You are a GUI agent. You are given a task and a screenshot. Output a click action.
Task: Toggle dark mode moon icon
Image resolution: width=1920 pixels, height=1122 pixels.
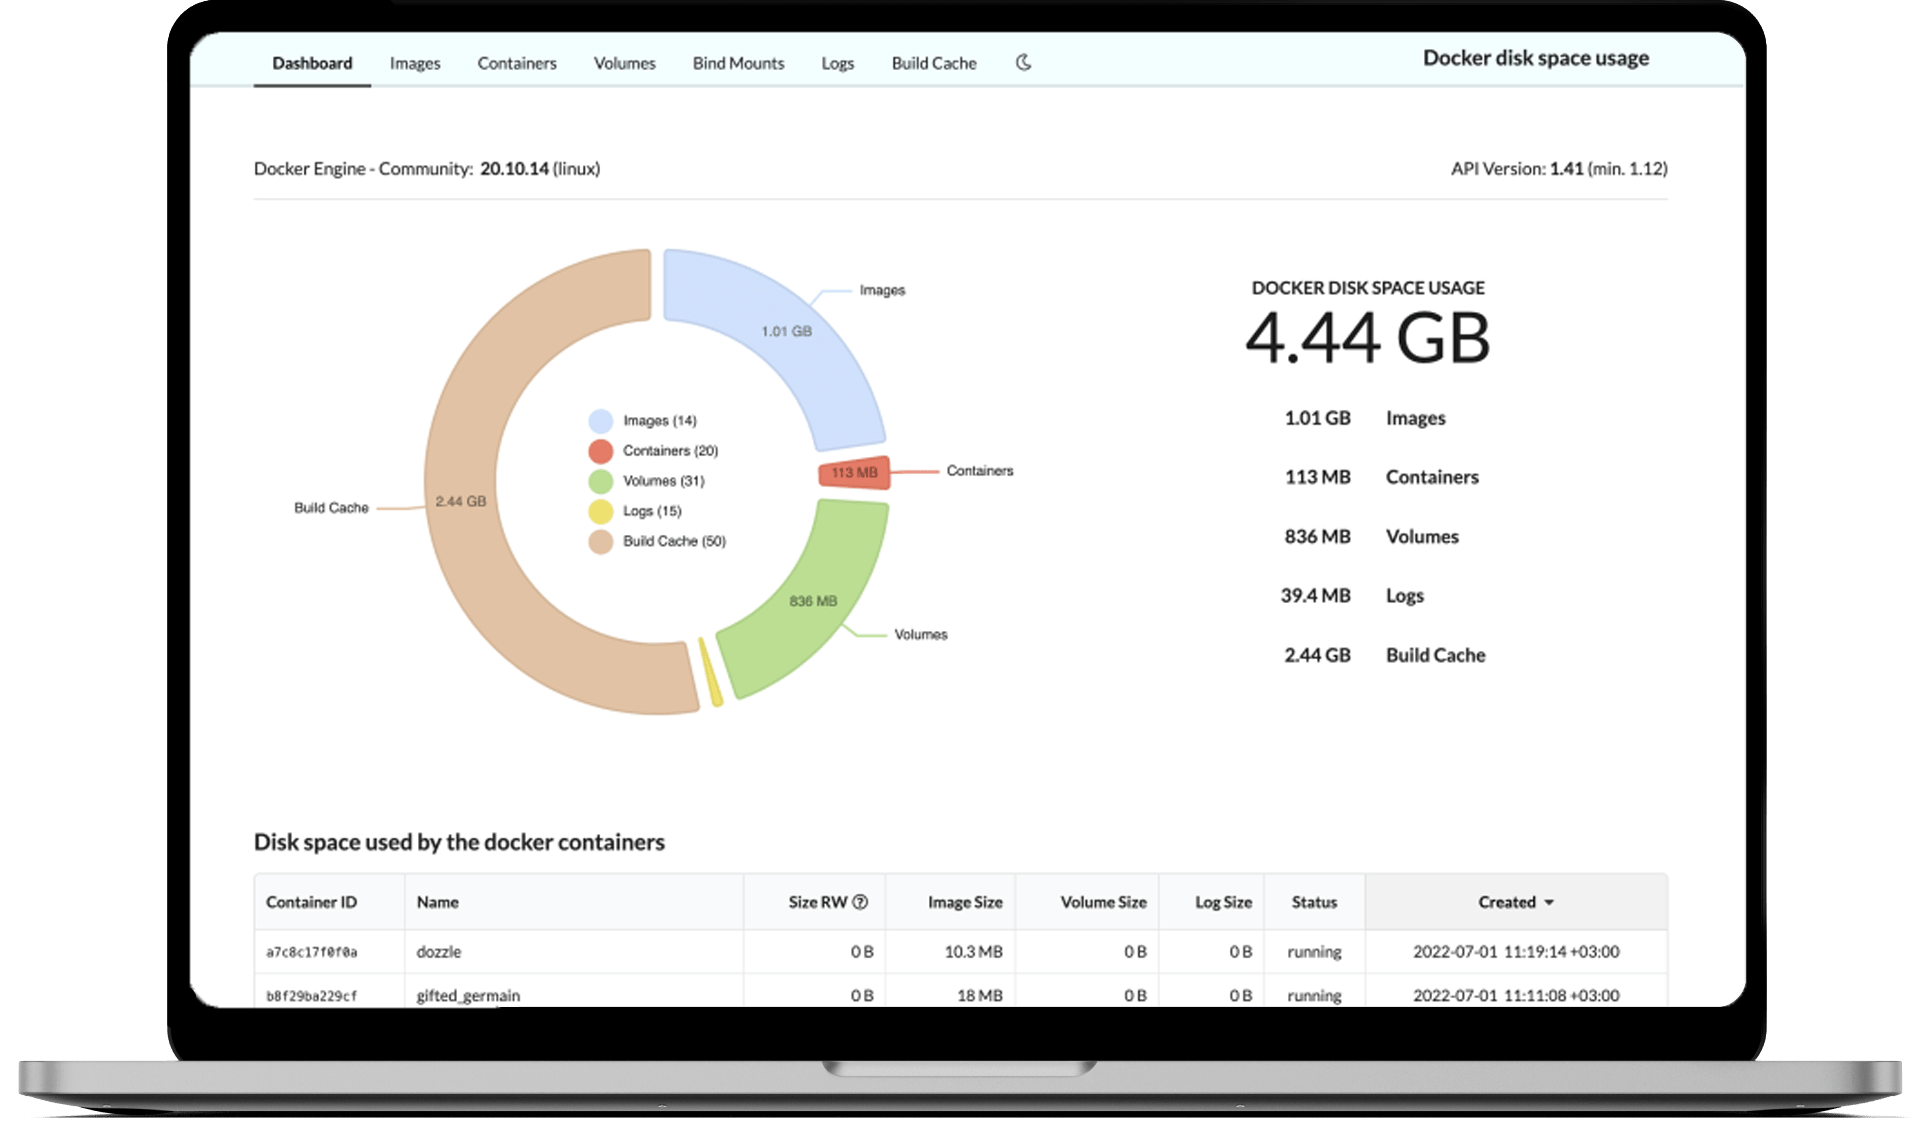click(x=1023, y=63)
